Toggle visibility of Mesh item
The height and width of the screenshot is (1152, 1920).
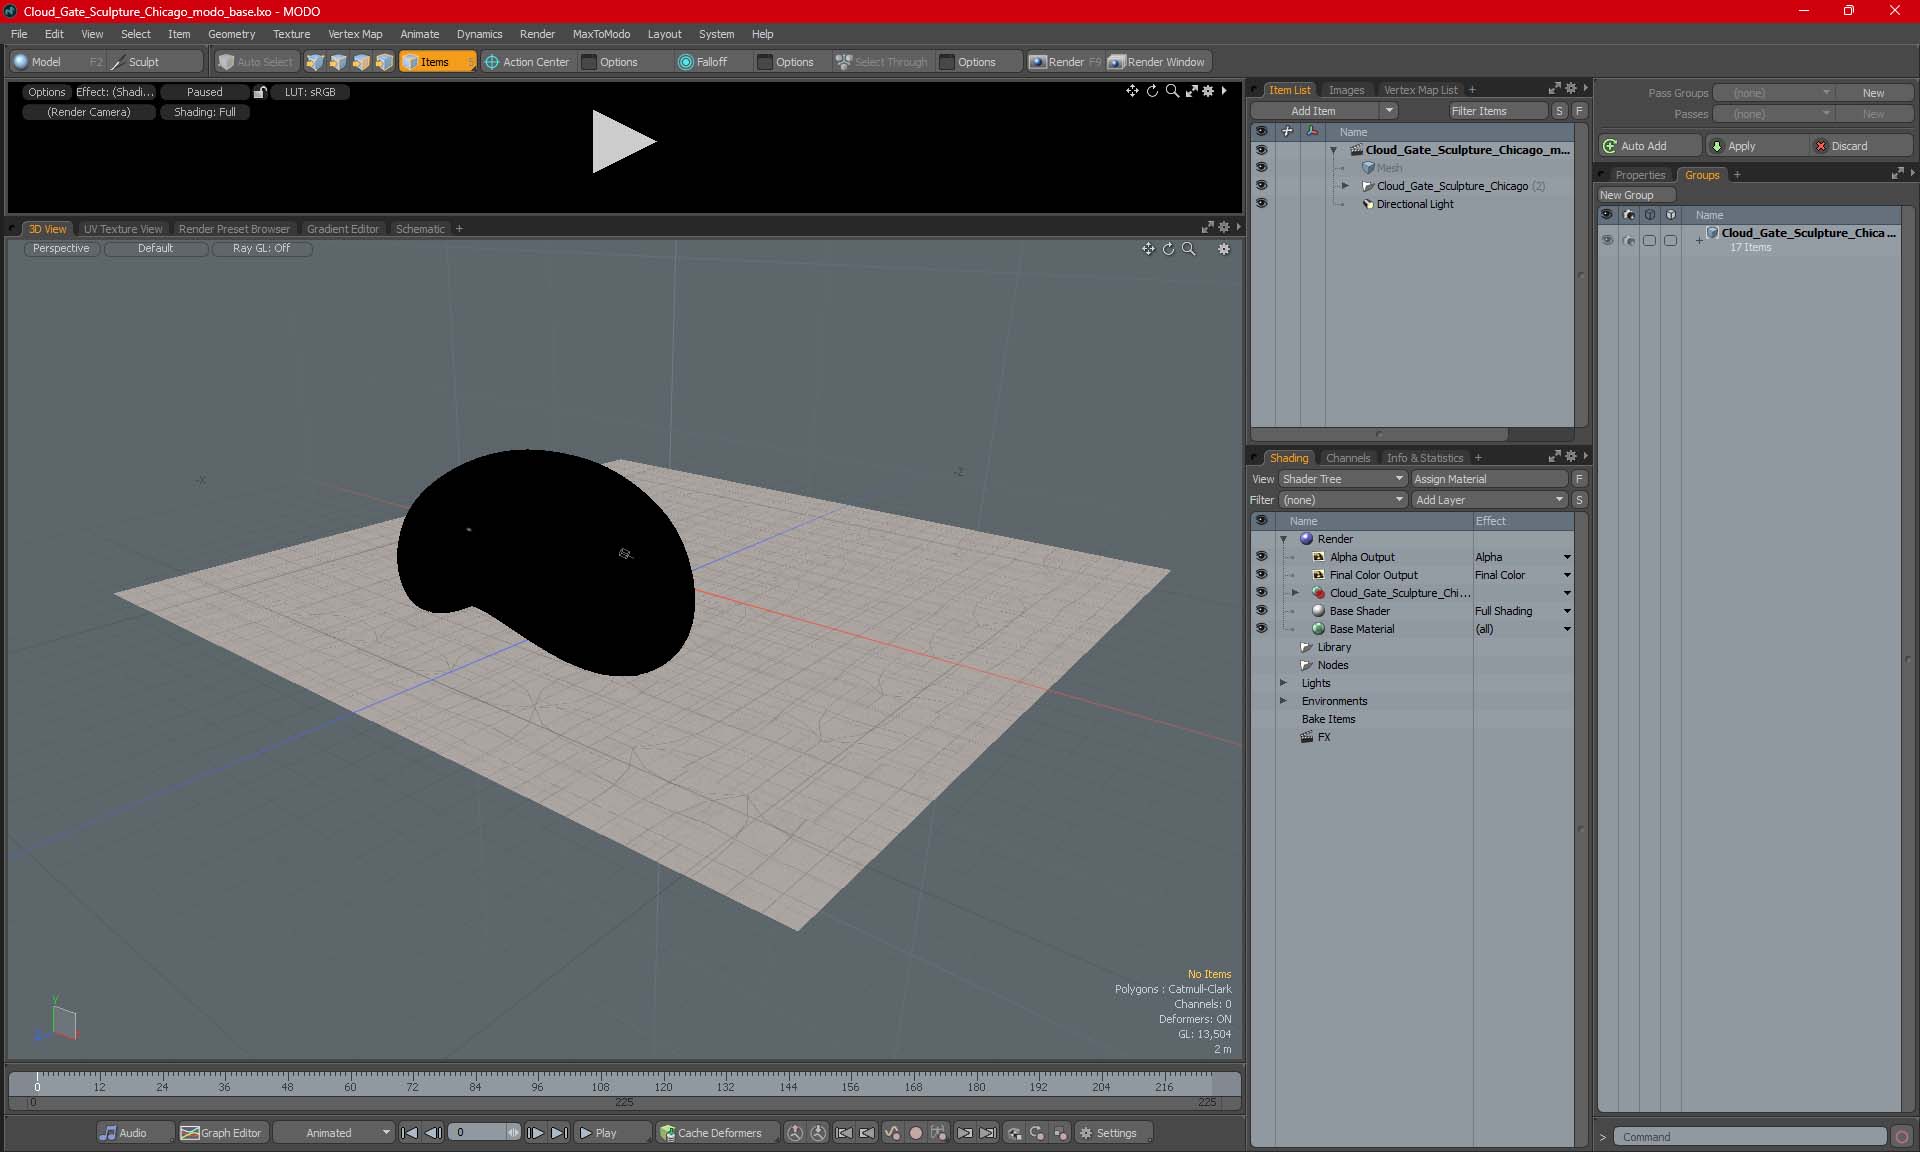pos(1261,168)
